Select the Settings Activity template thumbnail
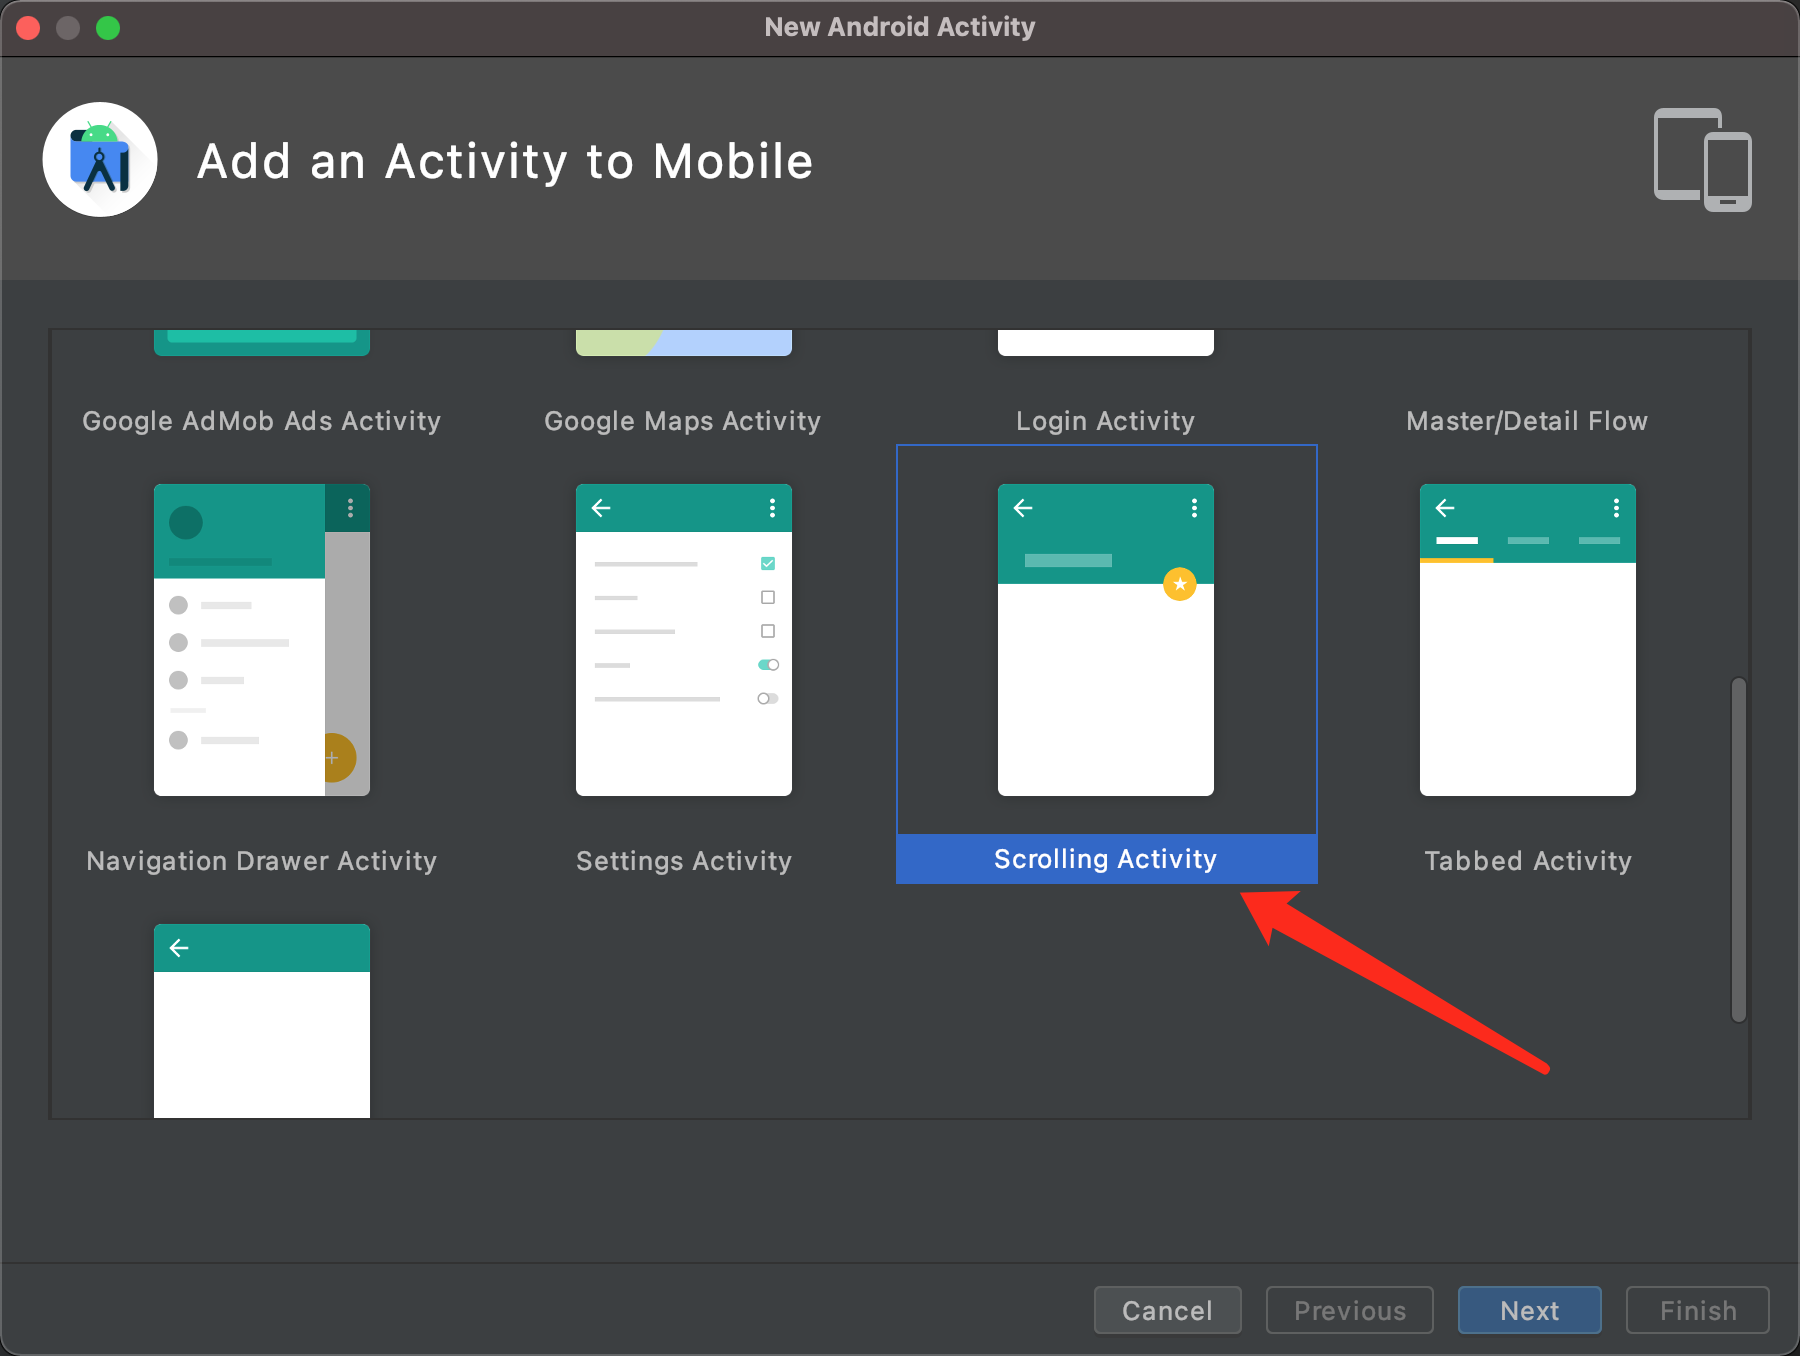 coord(683,640)
